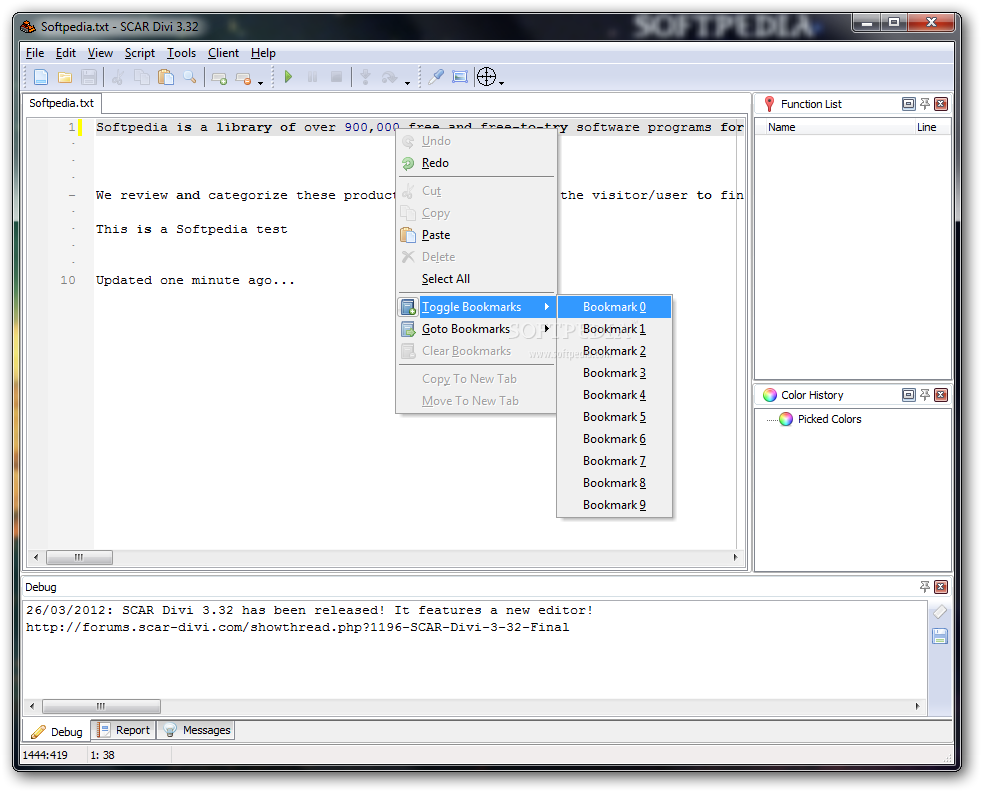982x792 pixels.
Task: Expand Toggle Bookmarks submenu arrow
Action: pos(547,307)
